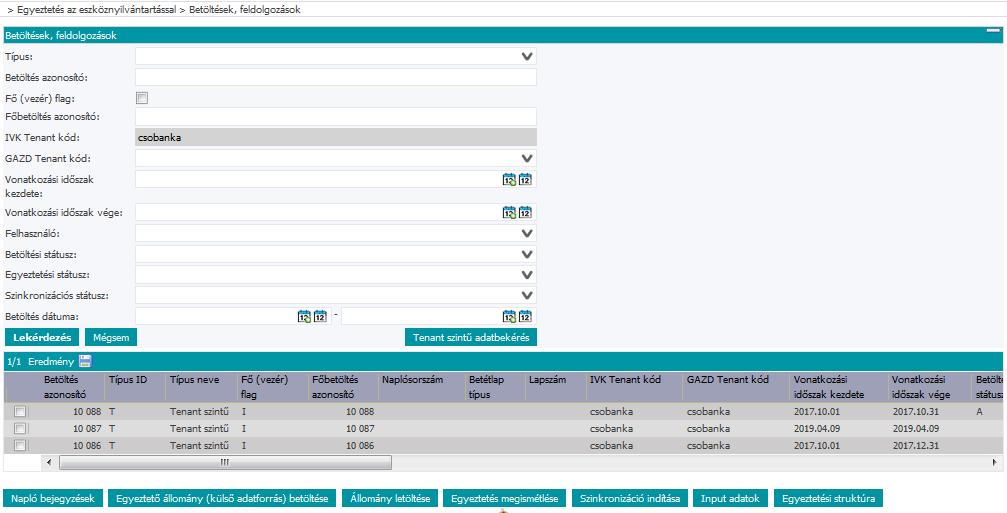Click the GAZD Tenant kód column header
The image size is (1007, 513).
click(x=728, y=379)
